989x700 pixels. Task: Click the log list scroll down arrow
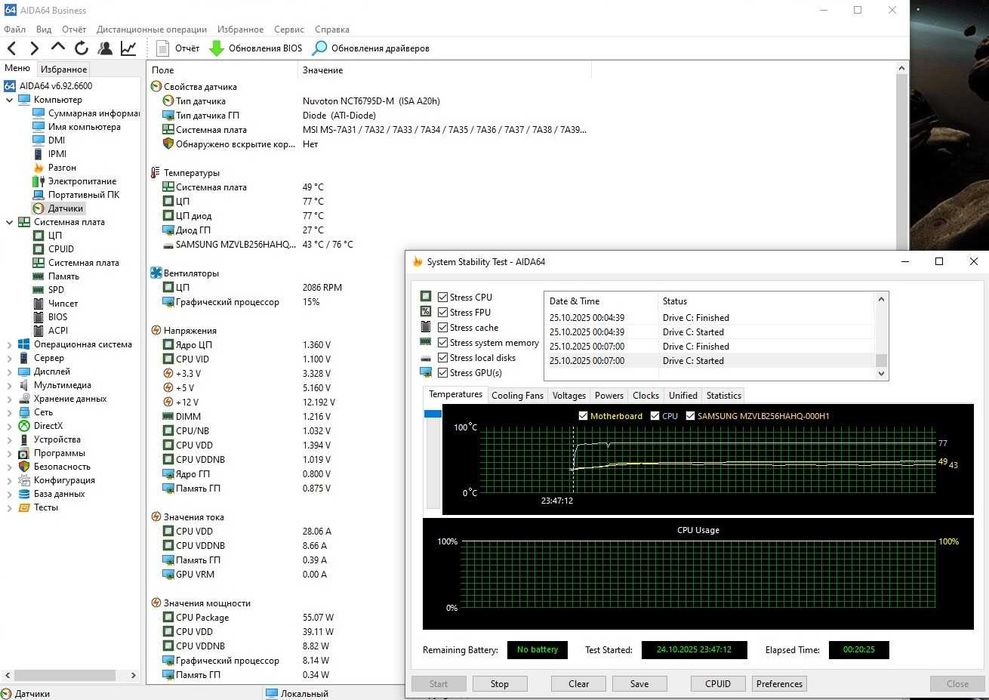point(882,373)
